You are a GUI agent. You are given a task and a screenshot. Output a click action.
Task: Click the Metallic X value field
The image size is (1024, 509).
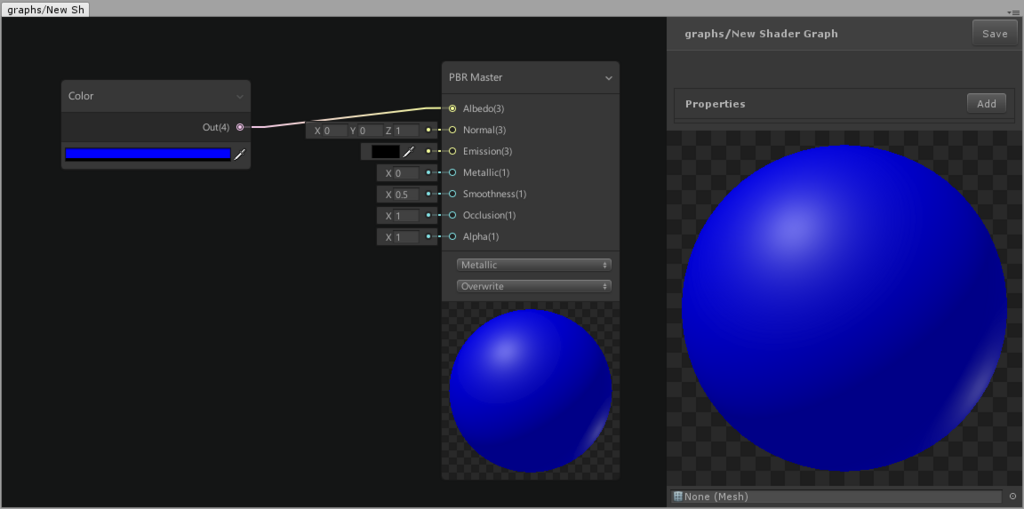pos(406,173)
